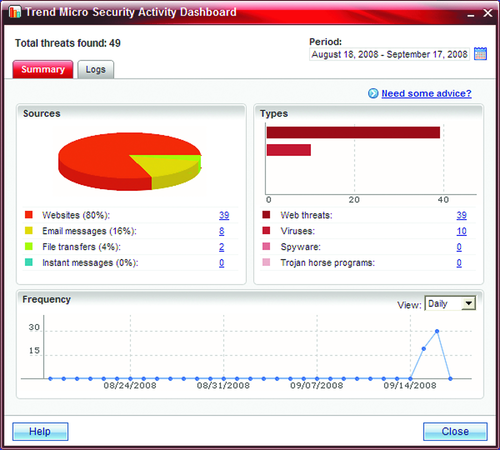Click the Close button
Screen dimensions: 500x450
tap(455, 432)
